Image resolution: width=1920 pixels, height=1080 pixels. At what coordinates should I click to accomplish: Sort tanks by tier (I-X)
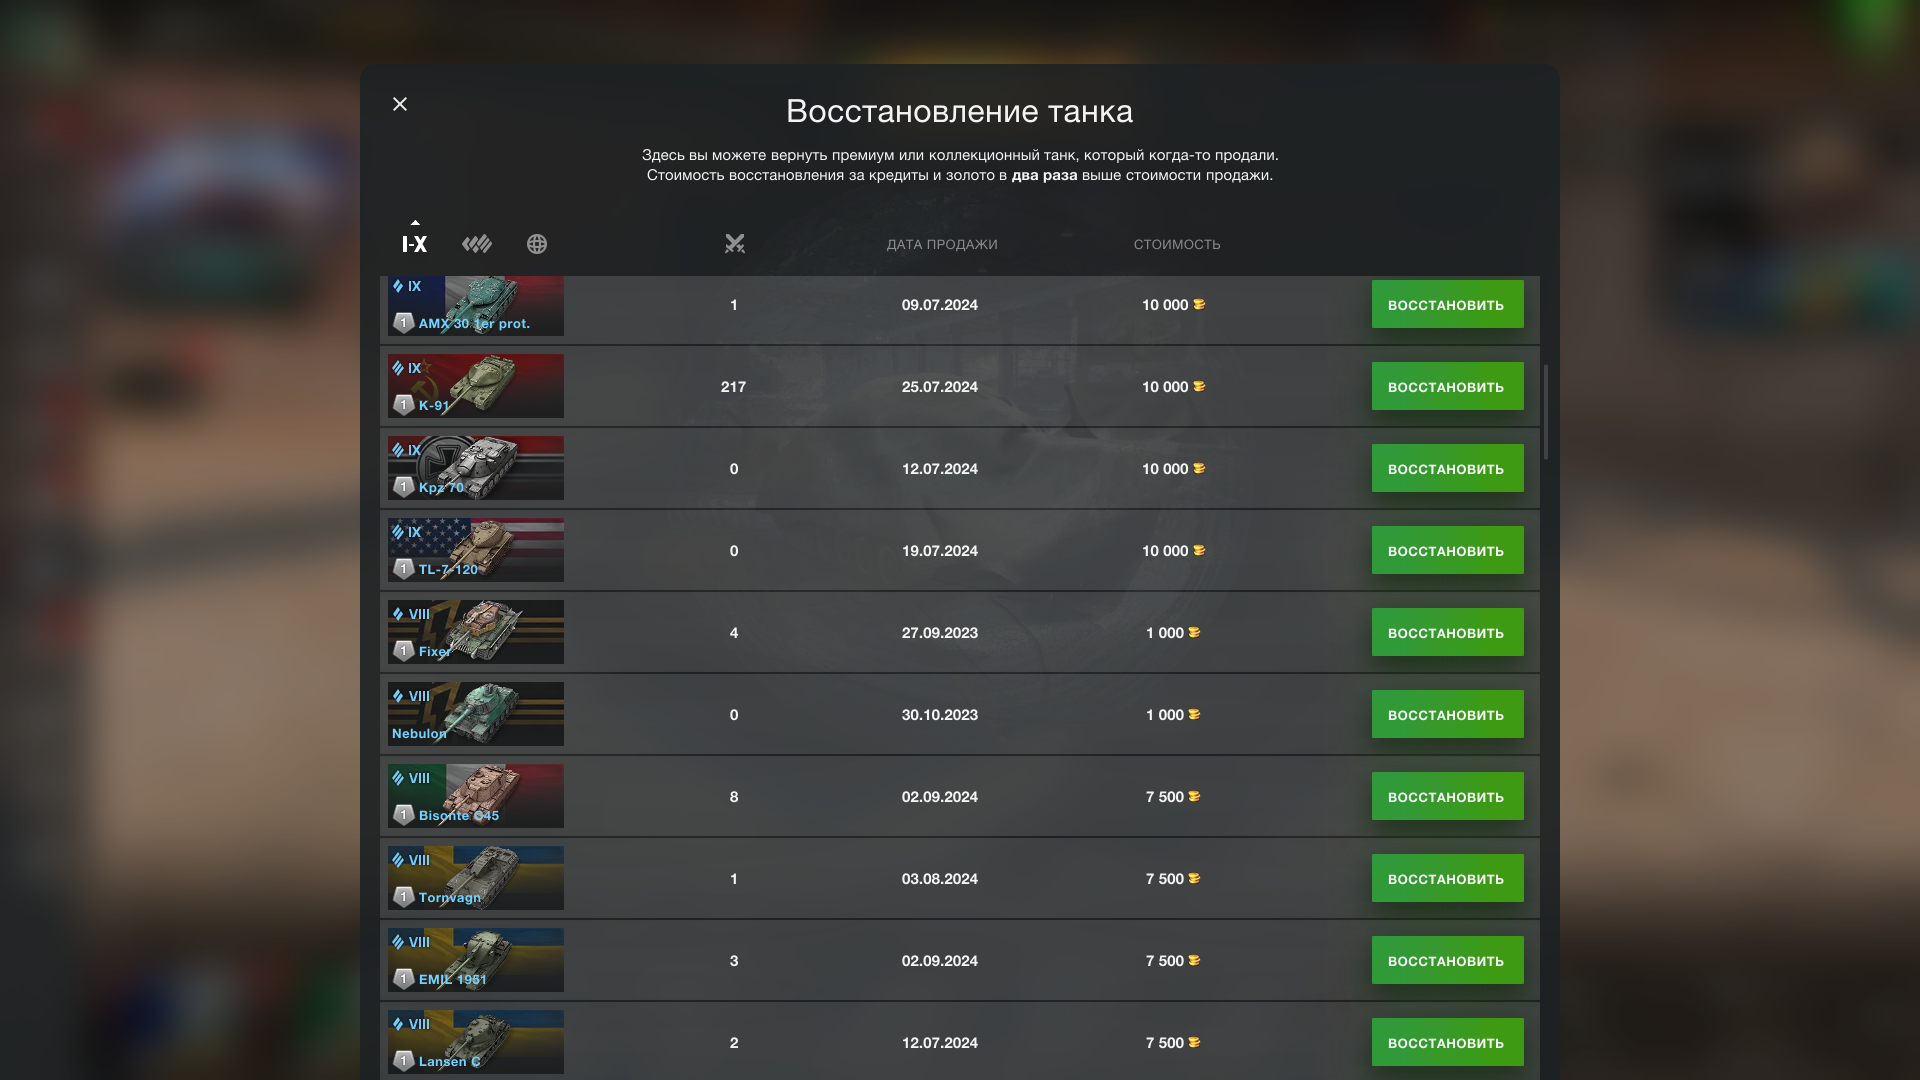(414, 243)
